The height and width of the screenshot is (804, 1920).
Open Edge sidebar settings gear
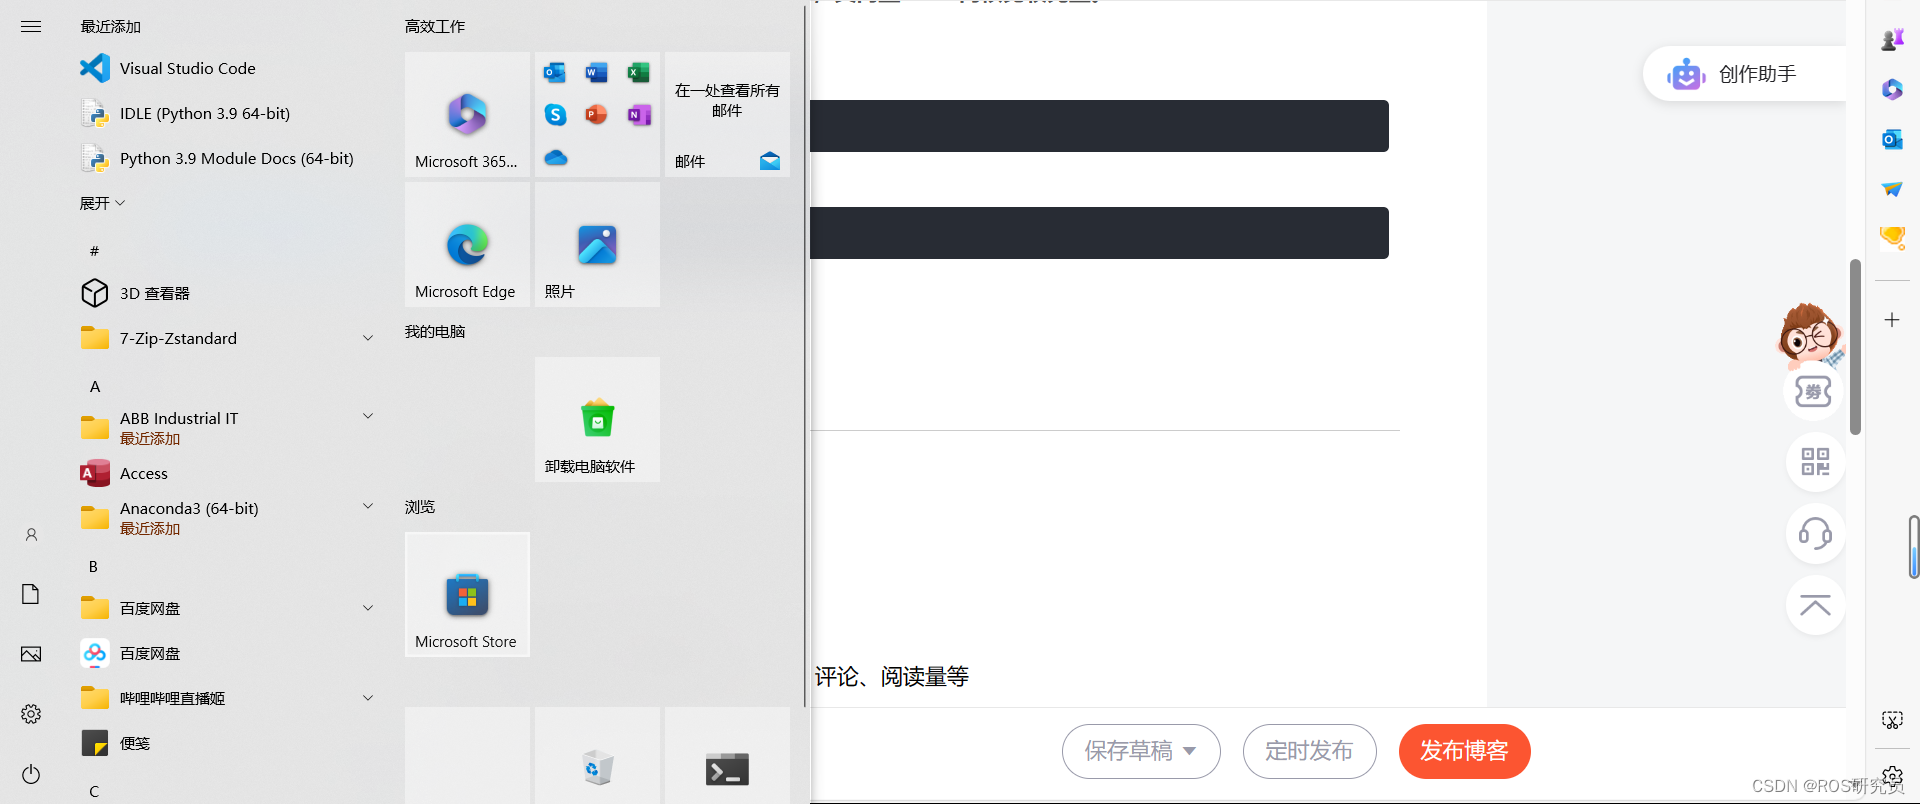tap(1892, 775)
